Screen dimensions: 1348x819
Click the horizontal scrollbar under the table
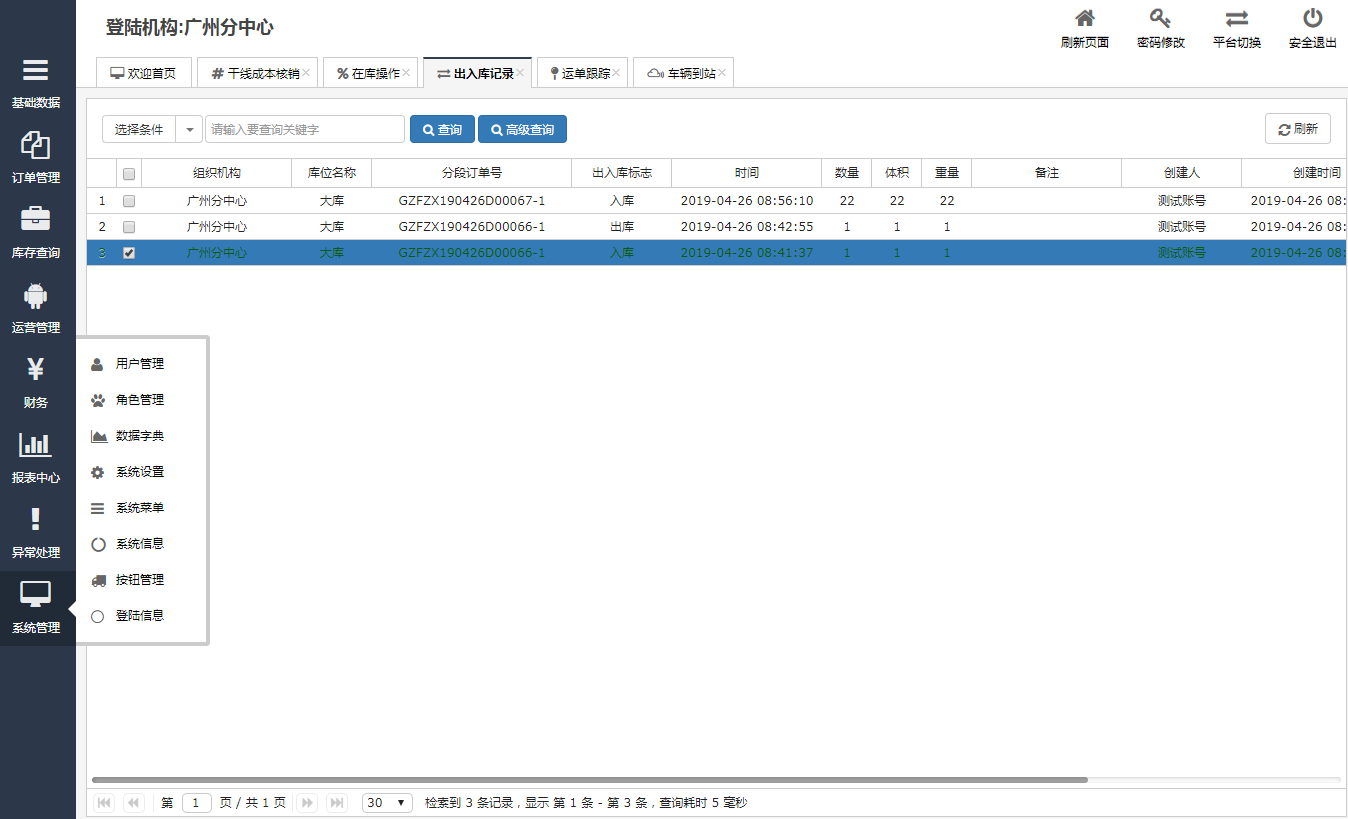(589, 779)
